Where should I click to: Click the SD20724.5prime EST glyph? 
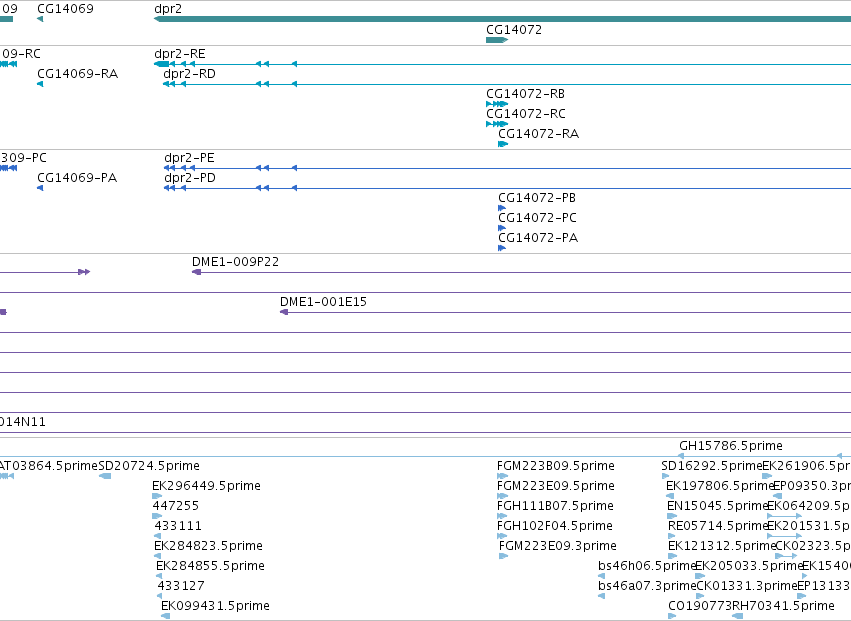105,476
